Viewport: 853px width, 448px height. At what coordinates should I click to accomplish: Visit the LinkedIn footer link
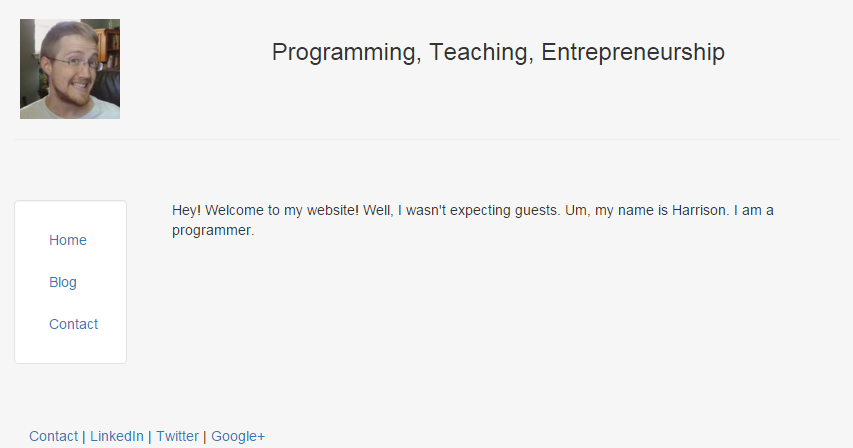click(116, 436)
